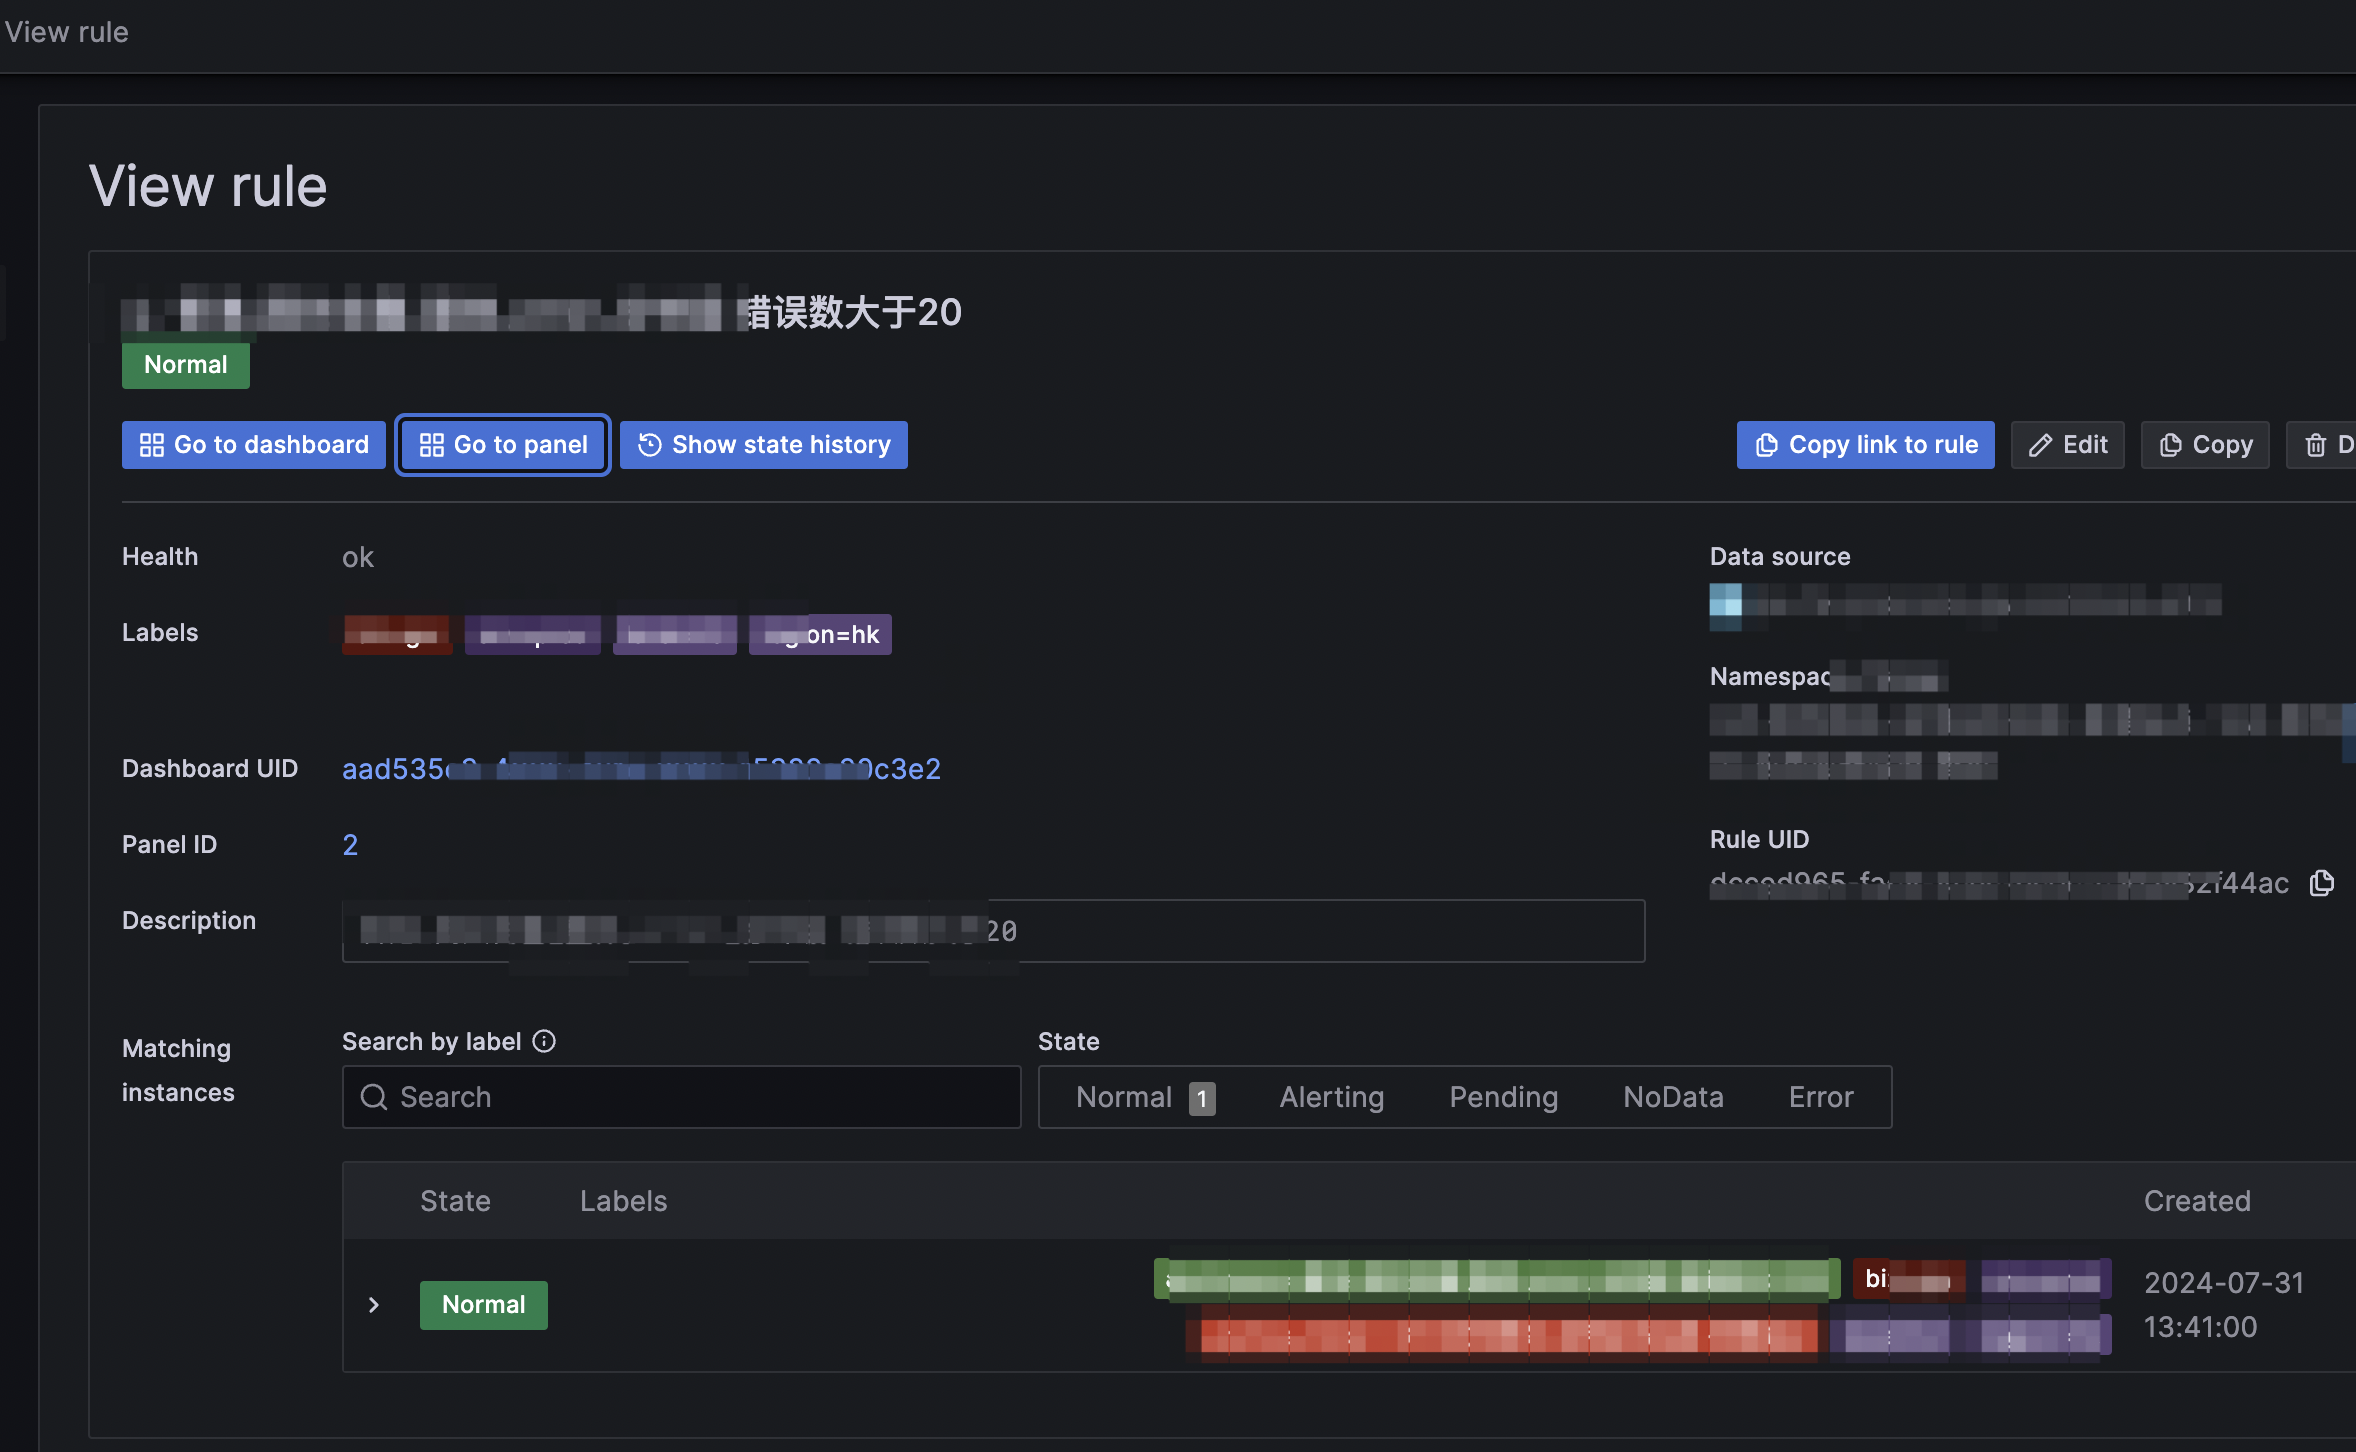Screen dimensions: 2356x1452
Task: Open Show state history
Action: coord(764,445)
